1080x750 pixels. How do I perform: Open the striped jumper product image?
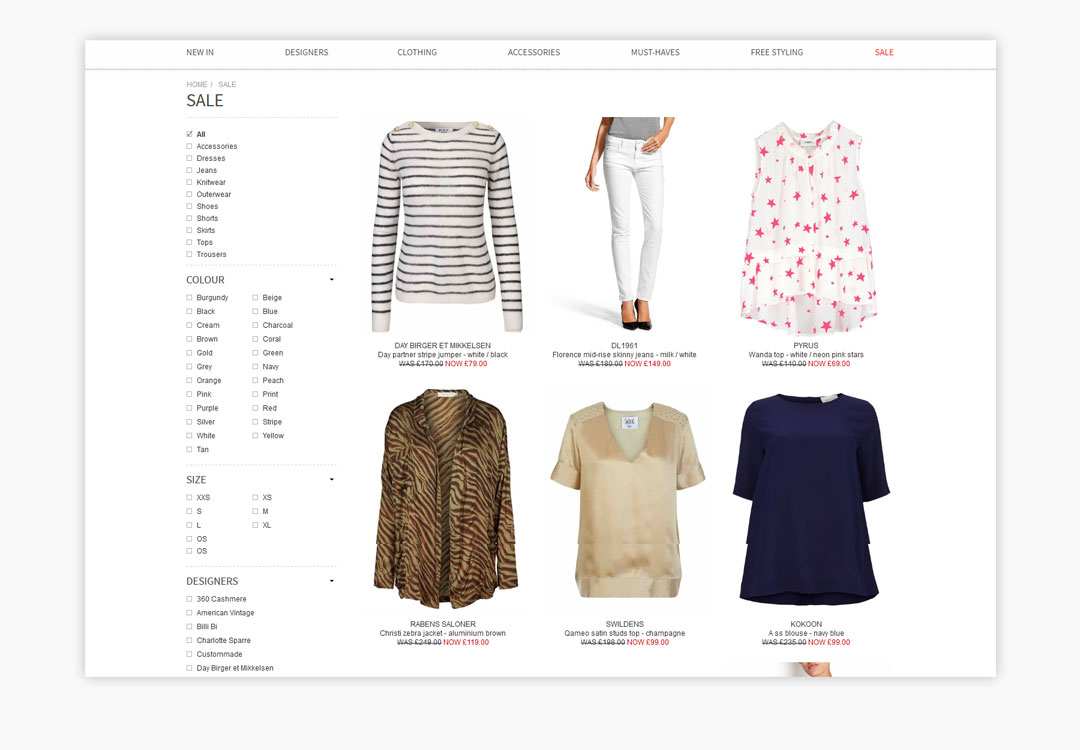point(445,227)
